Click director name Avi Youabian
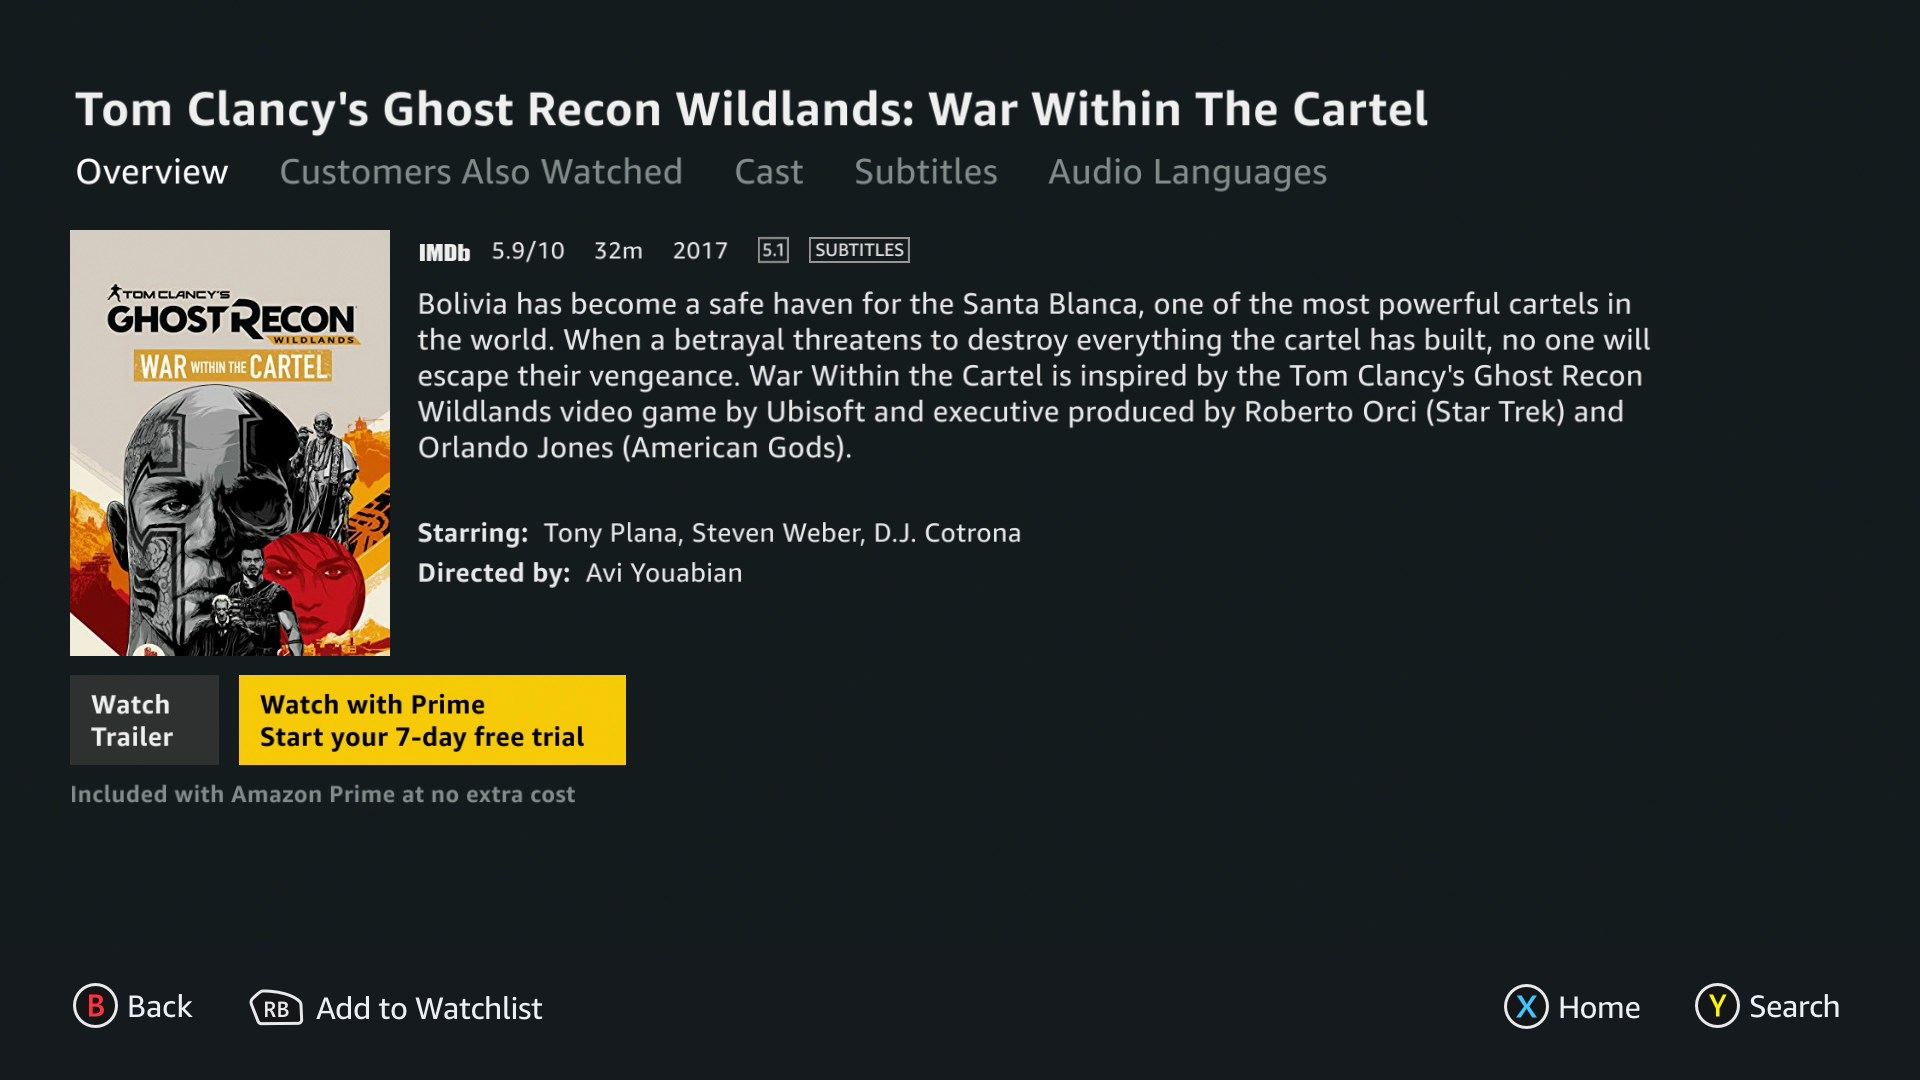This screenshot has width=1920, height=1080. click(x=663, y=573)
